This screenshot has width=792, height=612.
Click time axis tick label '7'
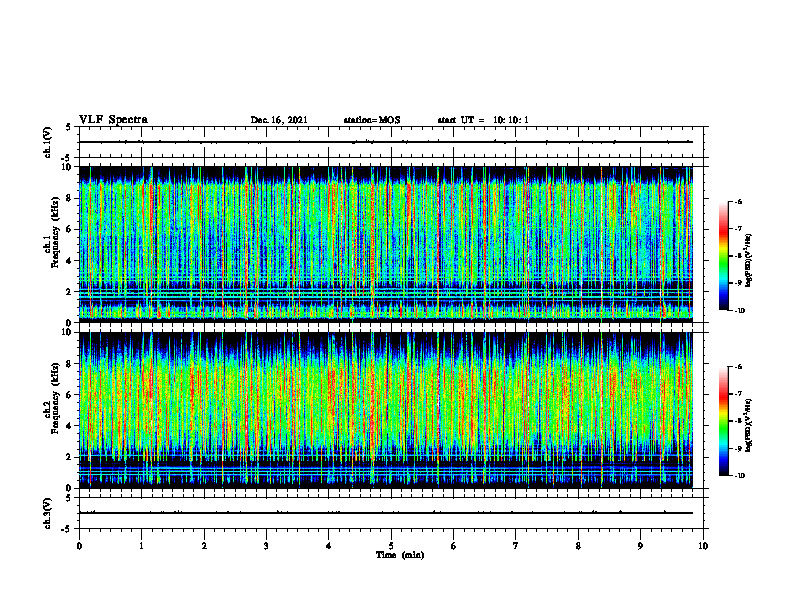coord(516,546)
